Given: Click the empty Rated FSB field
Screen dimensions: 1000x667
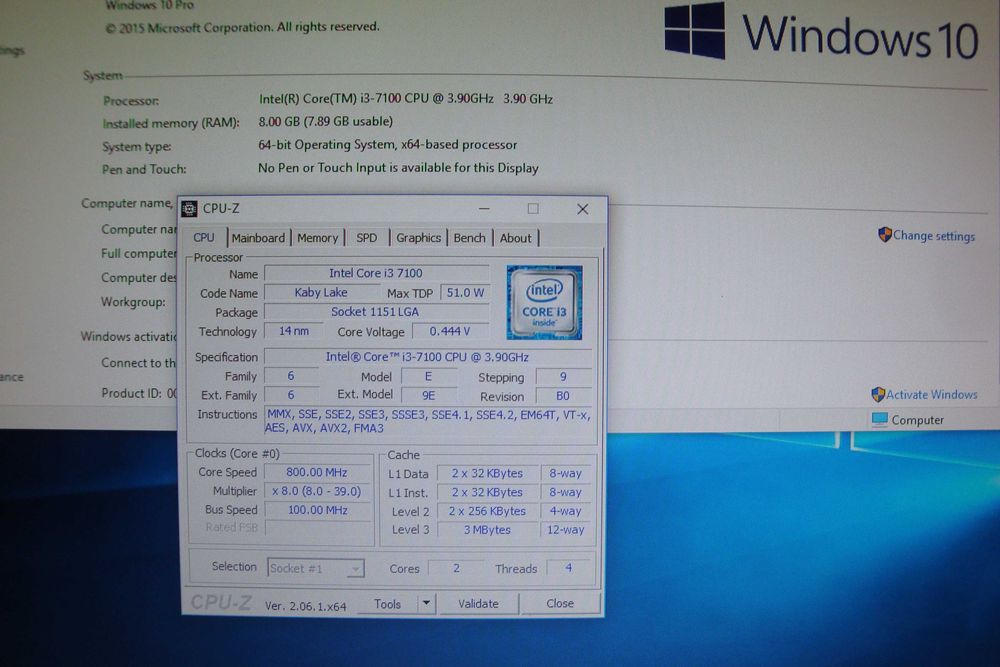Looking at the screenshot, I should [317, 528].
